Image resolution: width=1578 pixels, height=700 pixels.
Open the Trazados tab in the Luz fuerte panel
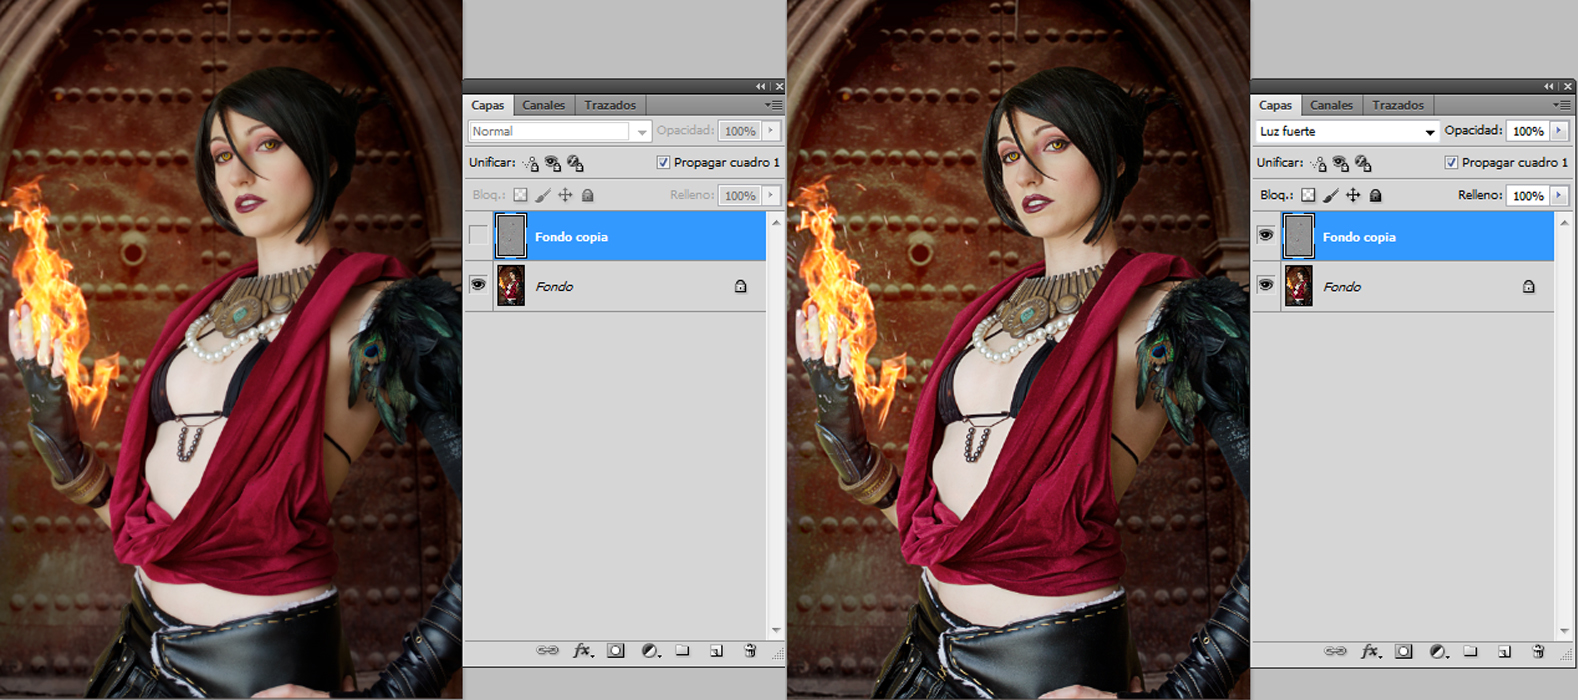coord(1398,105)
